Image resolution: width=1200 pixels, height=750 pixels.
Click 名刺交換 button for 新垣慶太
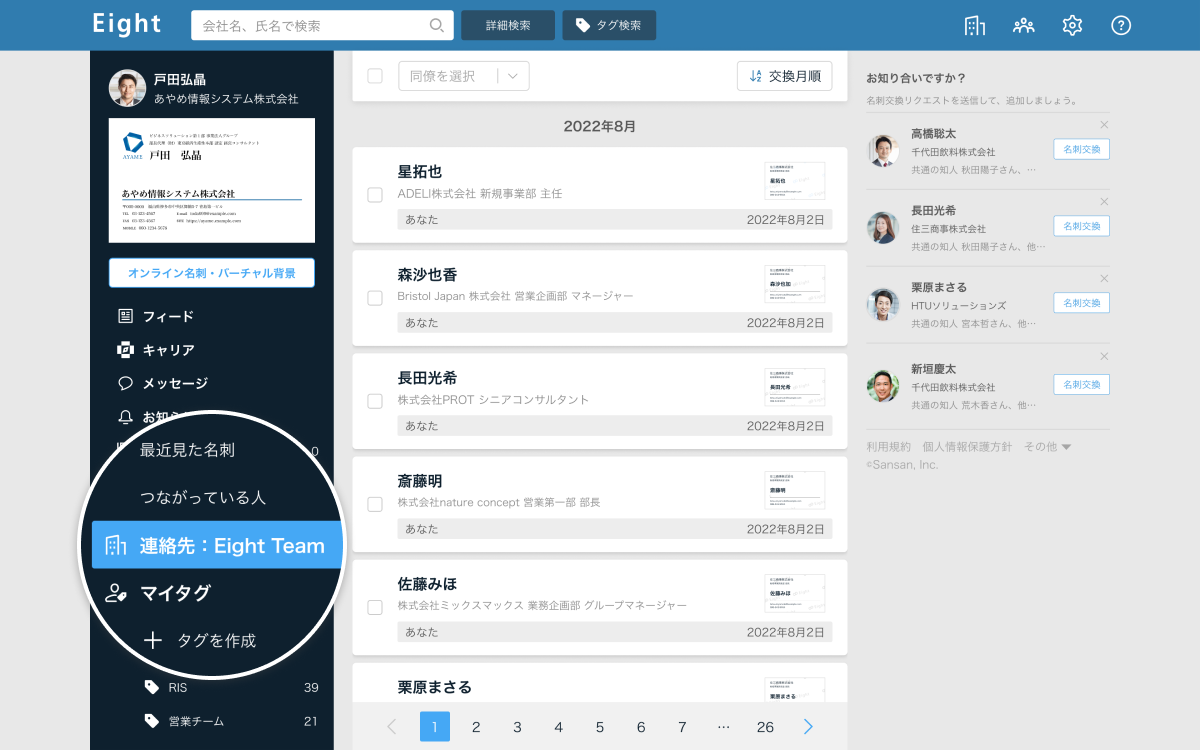click(x=1081, y=385)
